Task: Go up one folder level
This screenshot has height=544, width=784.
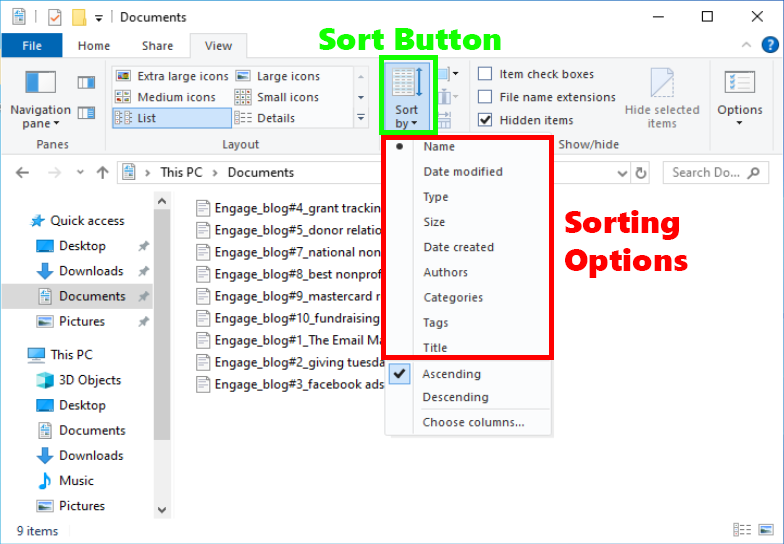Action: pos(102,172)
